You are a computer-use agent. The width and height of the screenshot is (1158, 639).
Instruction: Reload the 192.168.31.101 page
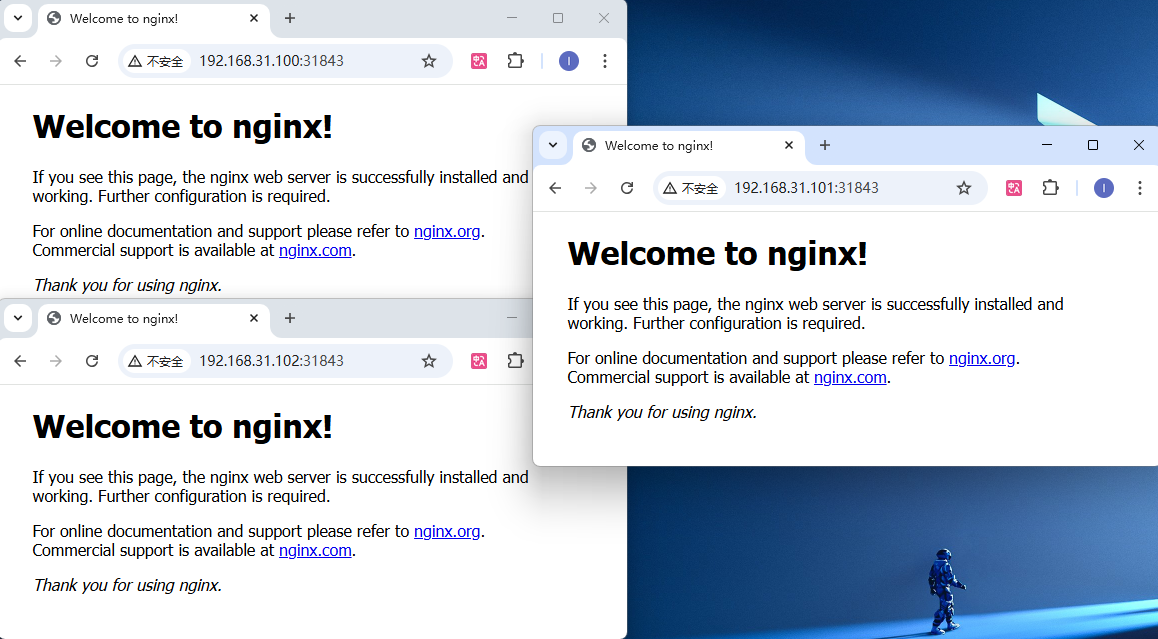626,188
